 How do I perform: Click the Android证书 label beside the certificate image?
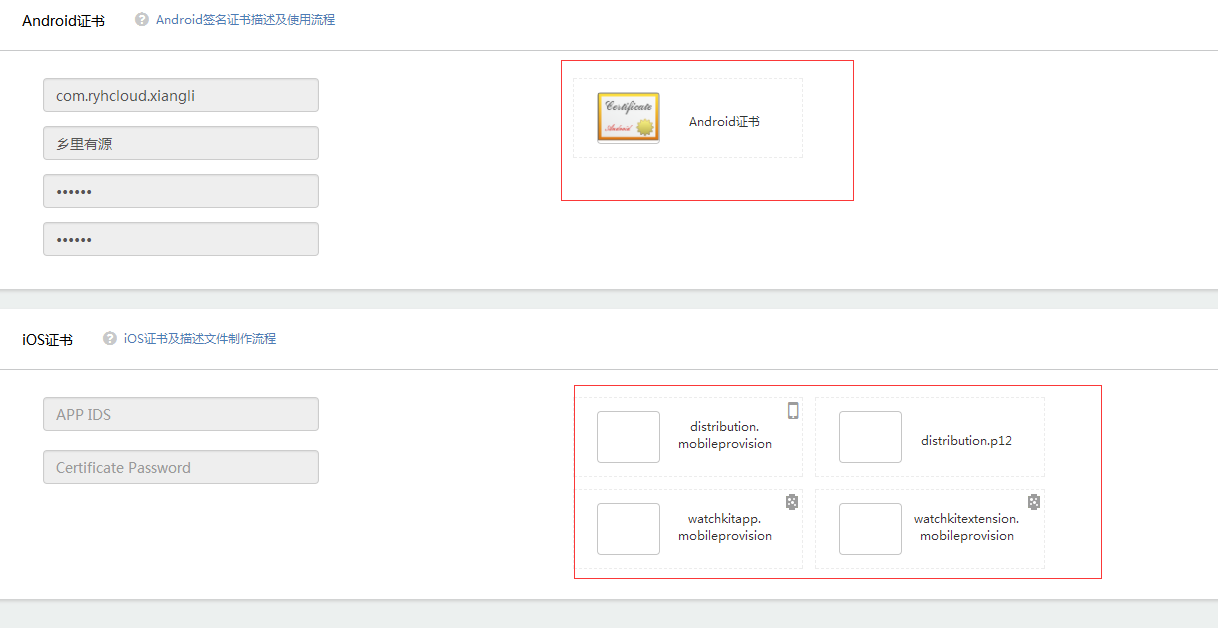point(724,122)
